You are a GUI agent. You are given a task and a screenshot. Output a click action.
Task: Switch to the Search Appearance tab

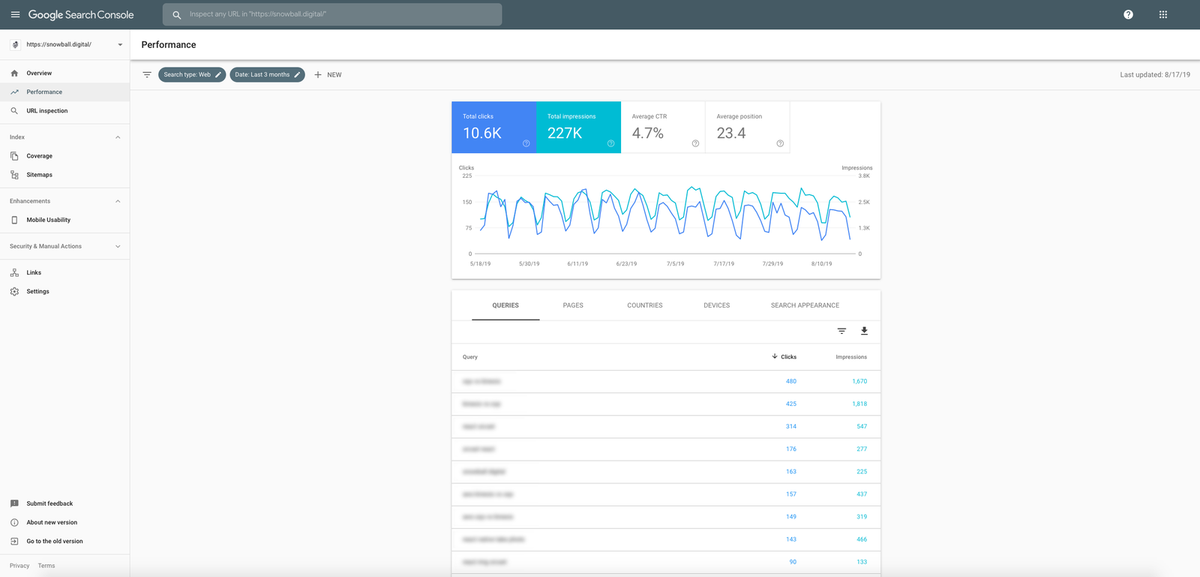805,305
